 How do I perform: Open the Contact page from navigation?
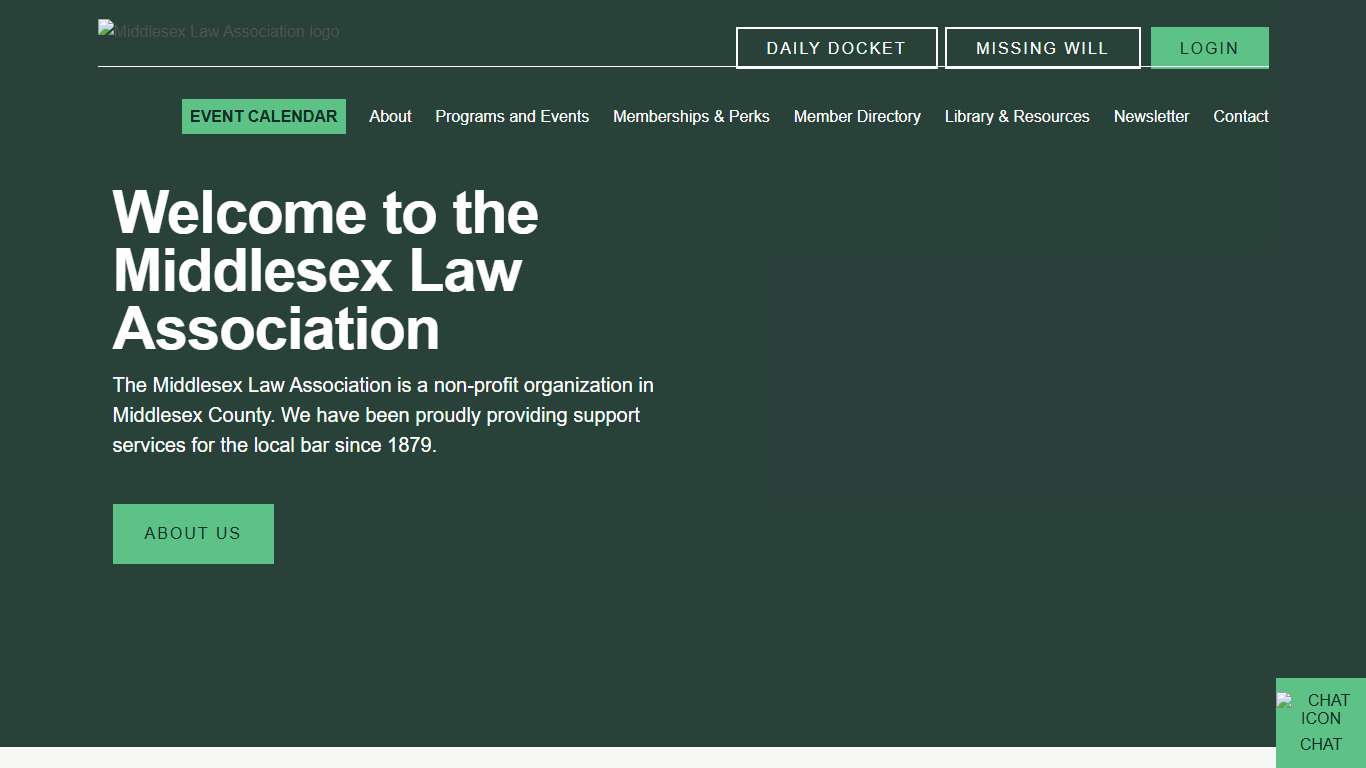pos(1240,116)
